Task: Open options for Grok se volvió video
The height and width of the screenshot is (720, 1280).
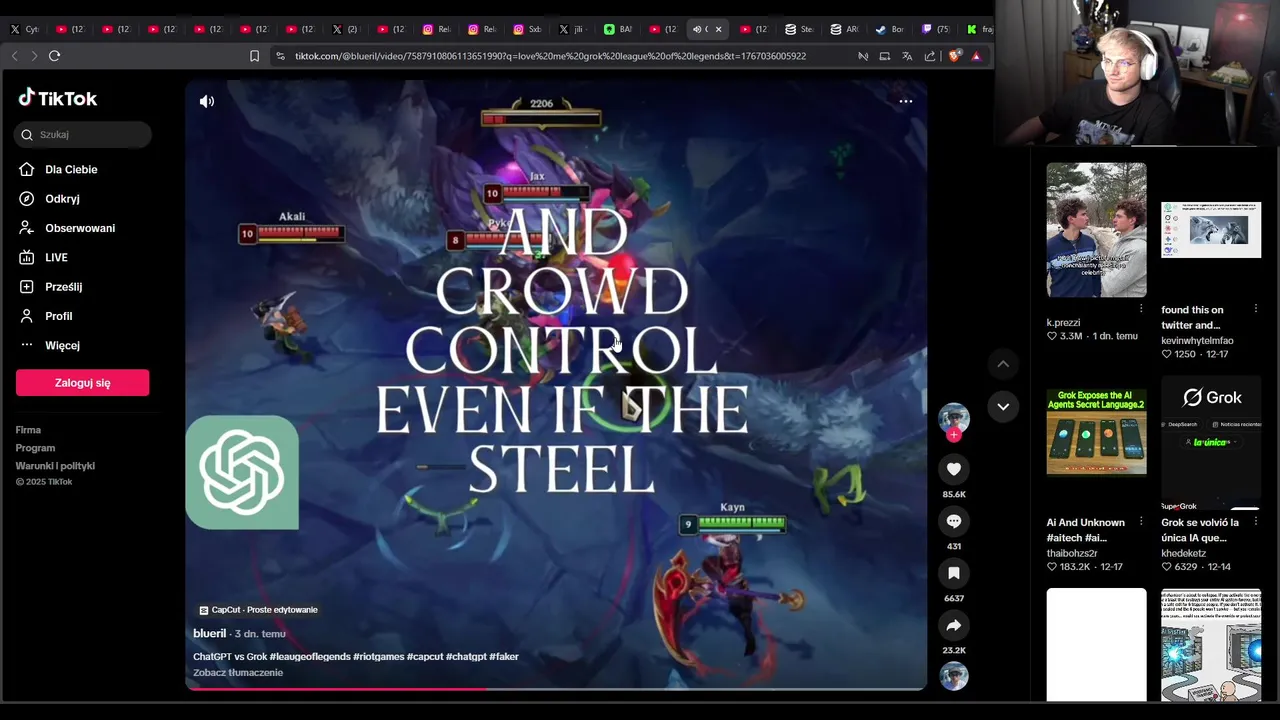Action: point(1256,522)
